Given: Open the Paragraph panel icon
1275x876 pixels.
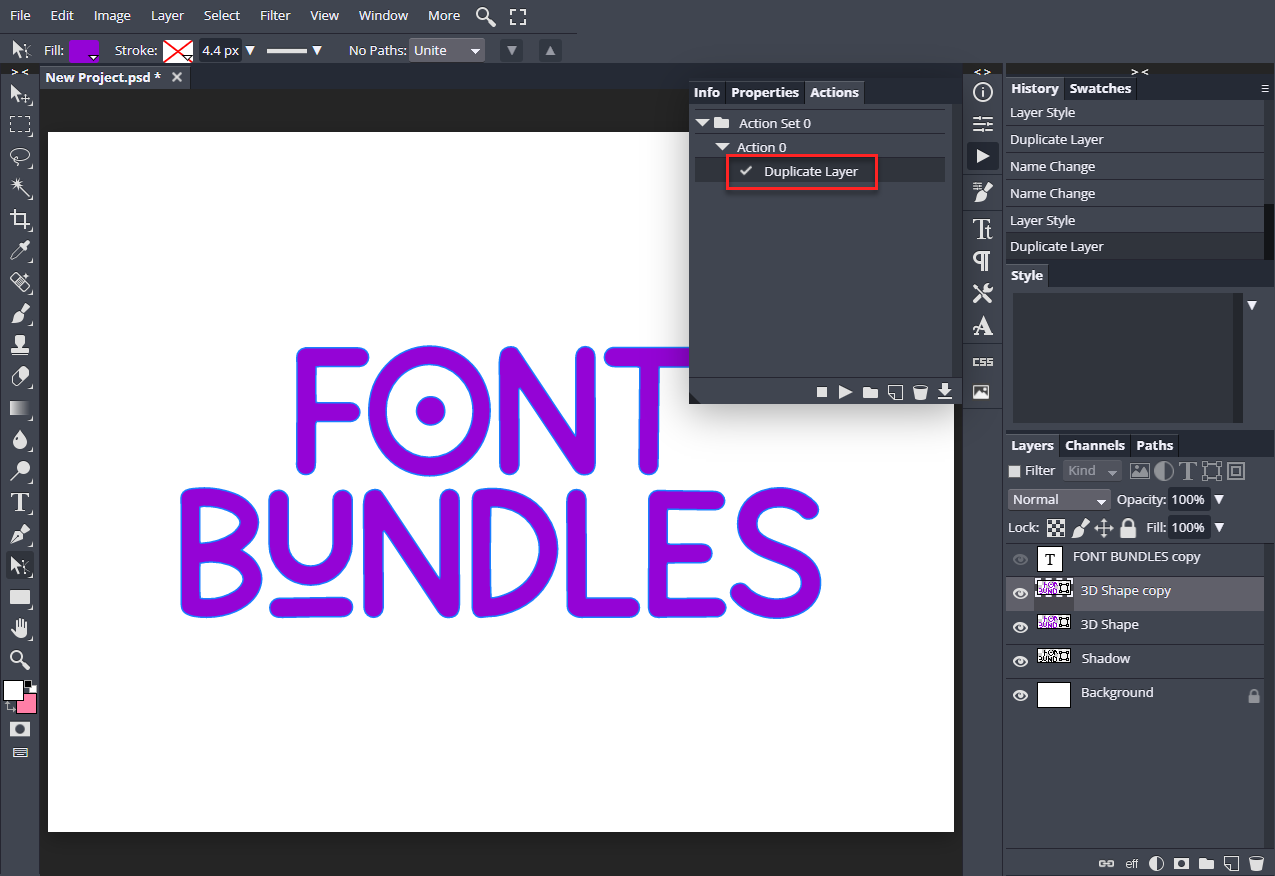Looking at the screenshot, I should 983,260.
